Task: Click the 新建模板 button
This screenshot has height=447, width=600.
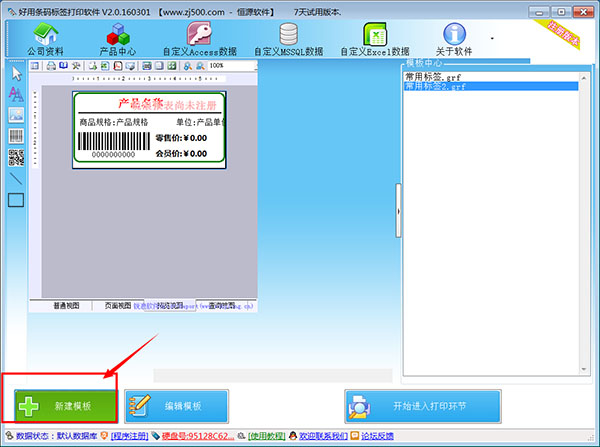Action: coord(66,406)
